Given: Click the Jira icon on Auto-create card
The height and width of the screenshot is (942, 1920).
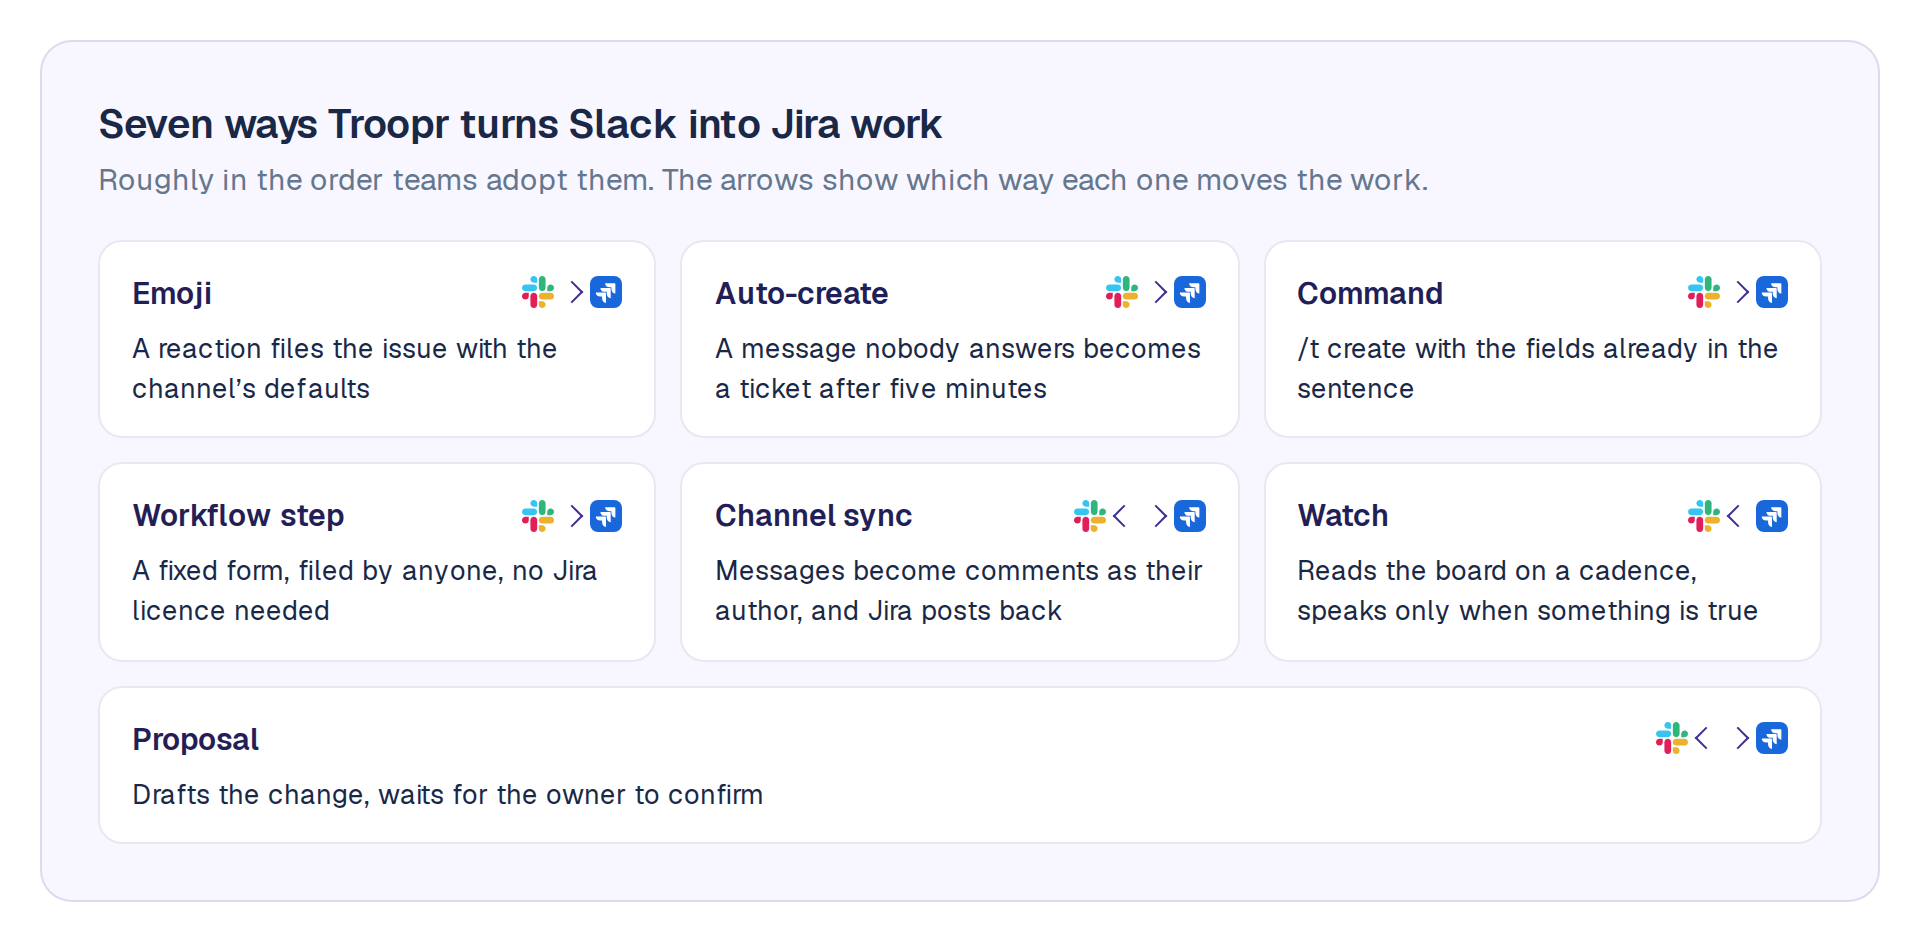Looking at the screenshot, I should point(1190,292).
